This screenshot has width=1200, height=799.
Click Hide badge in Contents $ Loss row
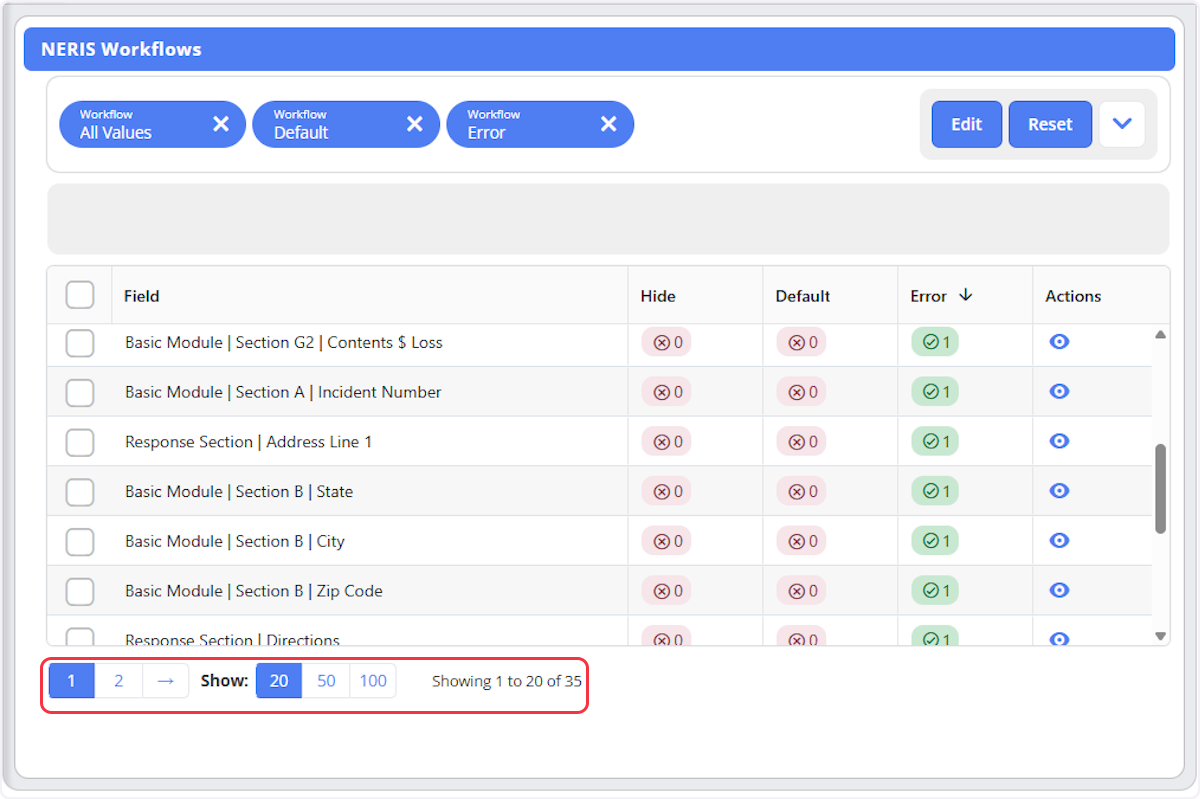click(667, 342)
